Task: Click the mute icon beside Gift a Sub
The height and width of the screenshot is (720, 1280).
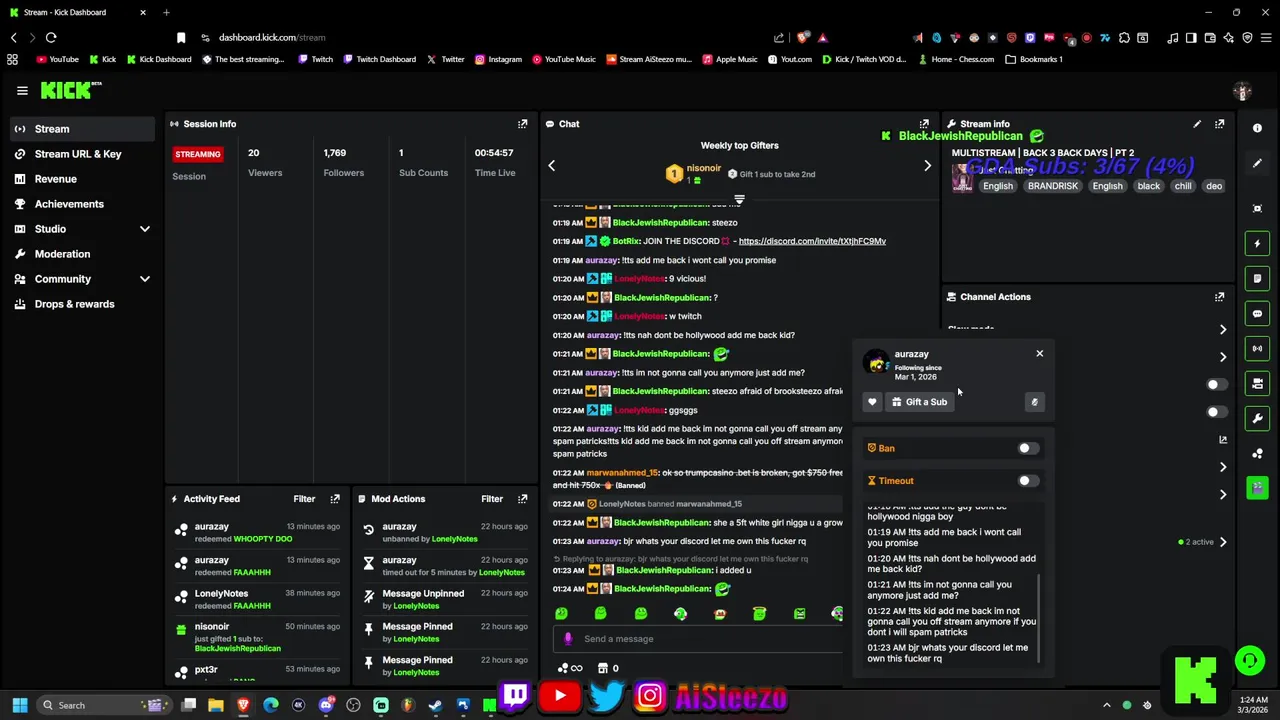Action: click(x=1035, y=402)
